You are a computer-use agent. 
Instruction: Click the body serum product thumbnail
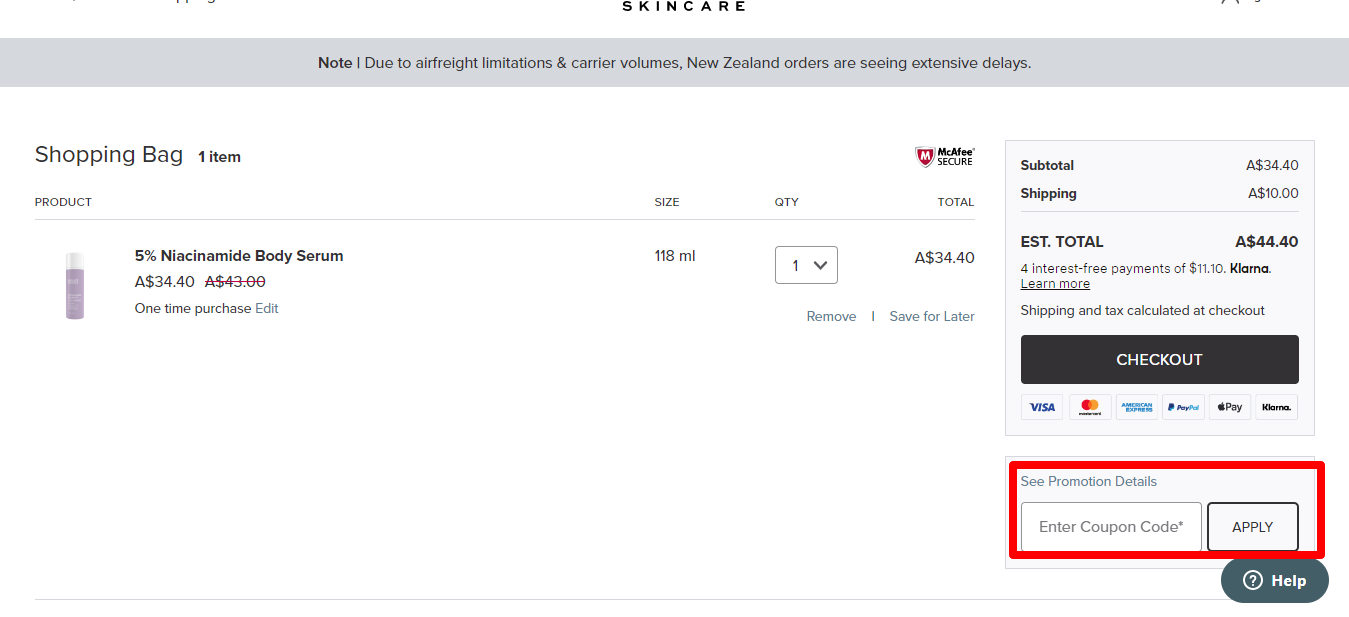click(75, 286)
